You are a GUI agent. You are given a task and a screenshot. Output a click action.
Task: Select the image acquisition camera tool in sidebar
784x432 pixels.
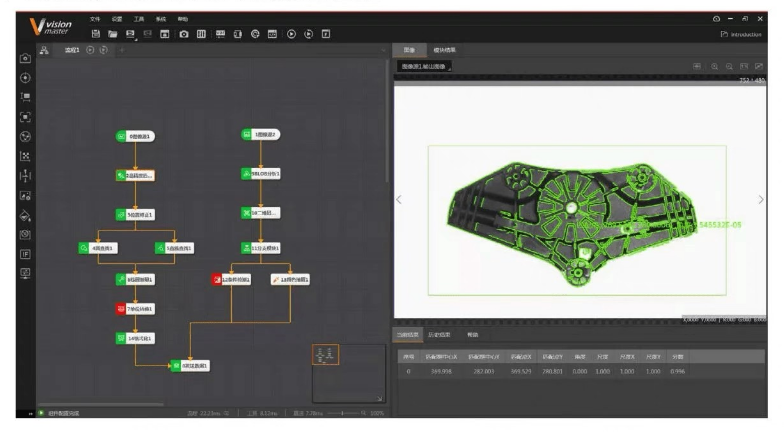[x=25, y=59]
